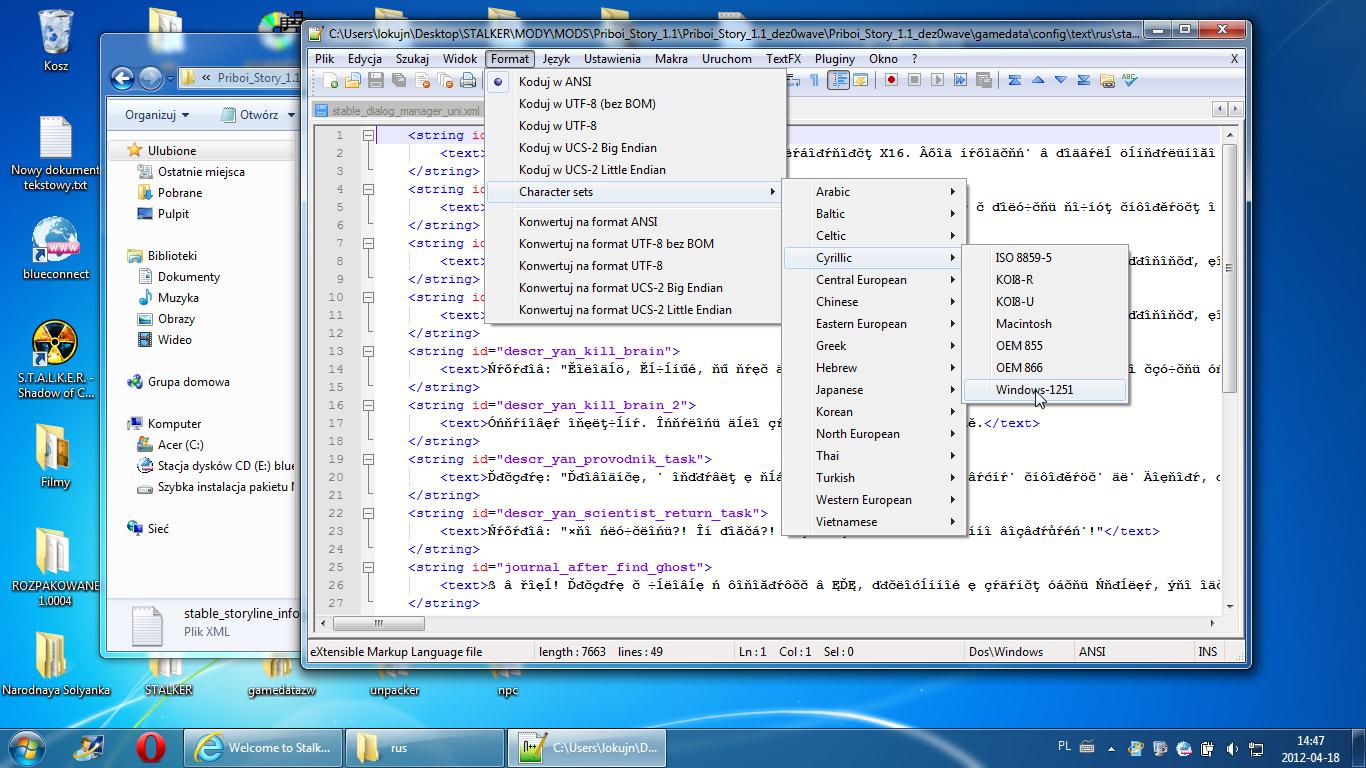Viewport: 1366px width, 768px height.
Task: Expand the Character sets submenu
Action: click(x=634, y=192)
